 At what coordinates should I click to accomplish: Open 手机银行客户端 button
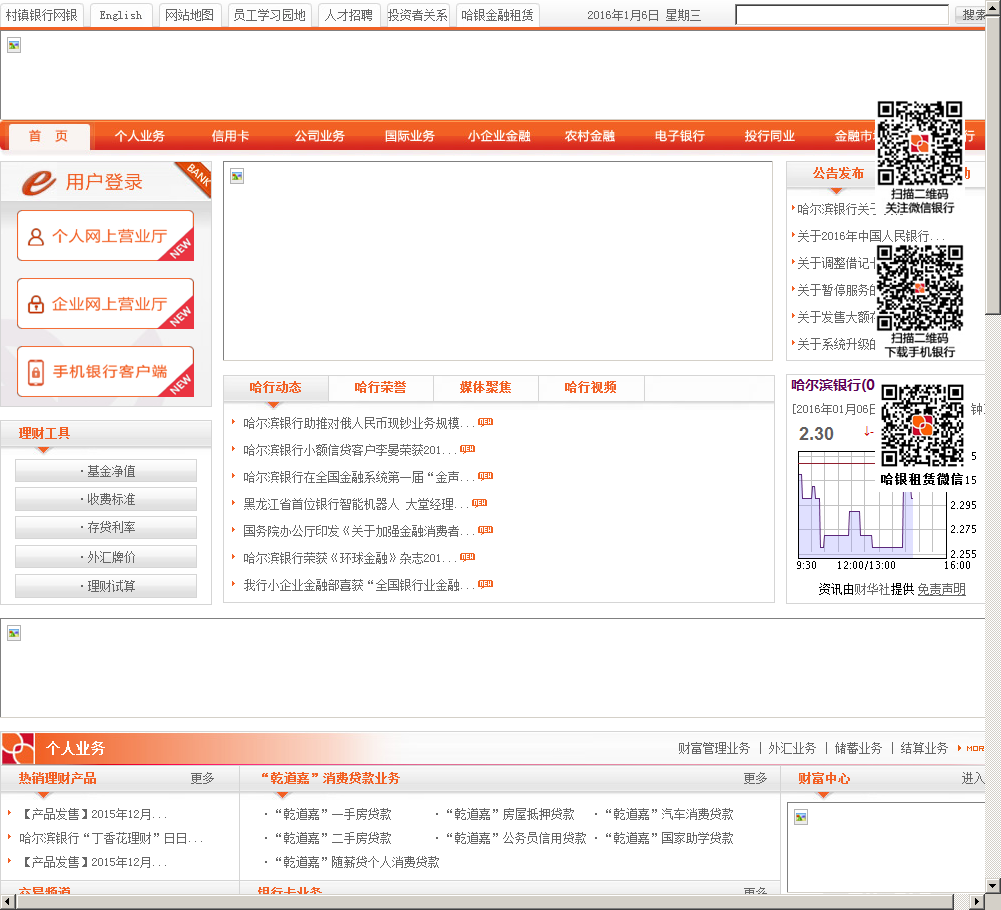coord(105,372)
